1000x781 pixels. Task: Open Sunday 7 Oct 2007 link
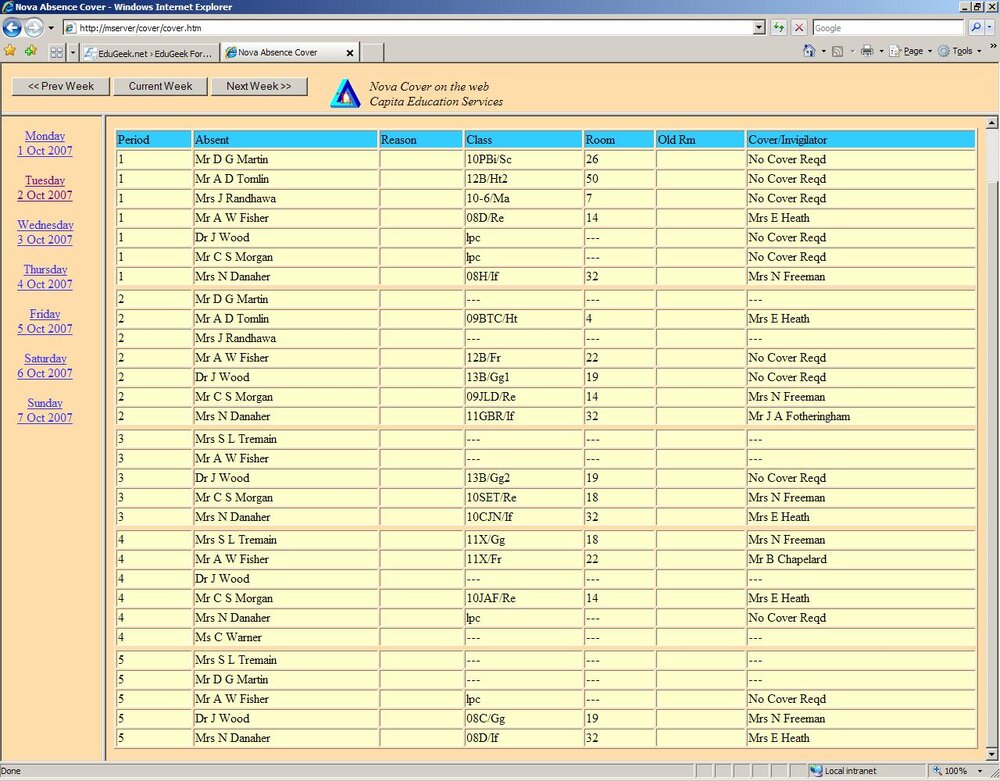[45, 411]
